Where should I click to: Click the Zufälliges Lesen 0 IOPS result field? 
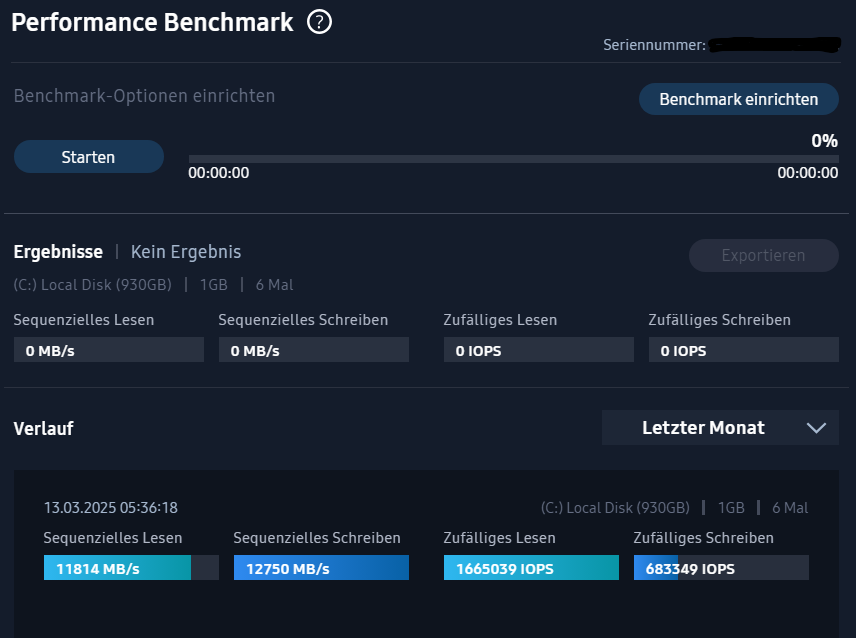538,350
